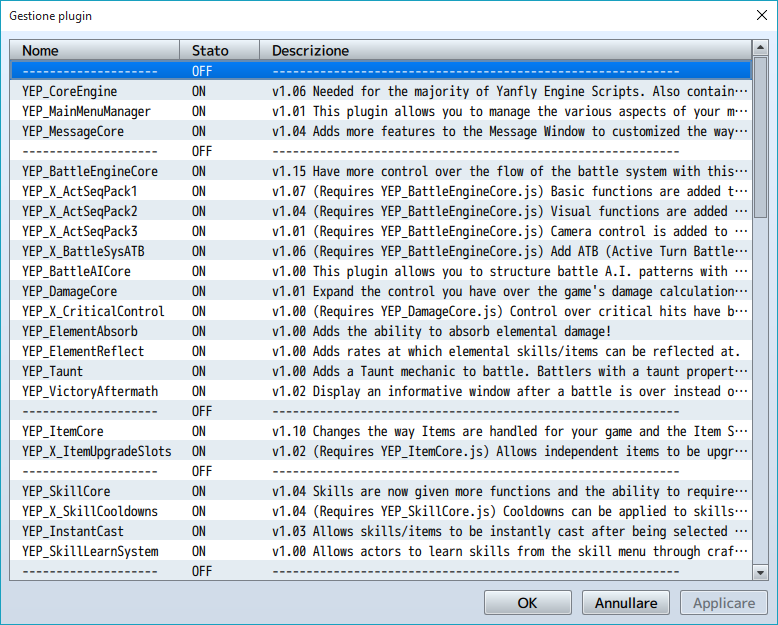Click the description of YEP_SkillLearnSystem
This screenshot has width=778, height=625.
click(x=510, y=552)
